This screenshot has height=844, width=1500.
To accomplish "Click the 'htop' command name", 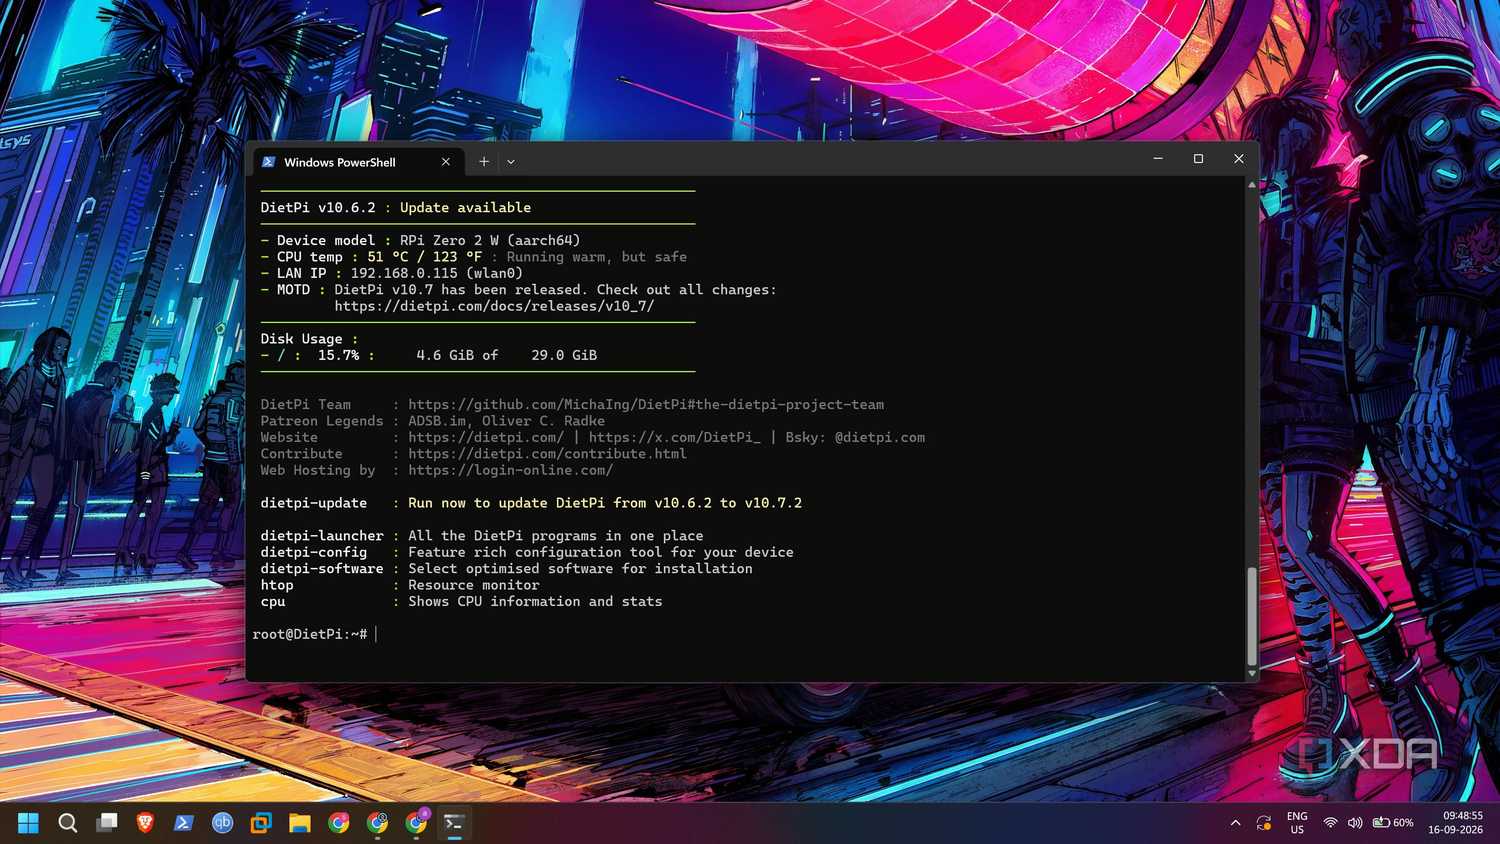I will pyautogui.click(x=277, y=585).
